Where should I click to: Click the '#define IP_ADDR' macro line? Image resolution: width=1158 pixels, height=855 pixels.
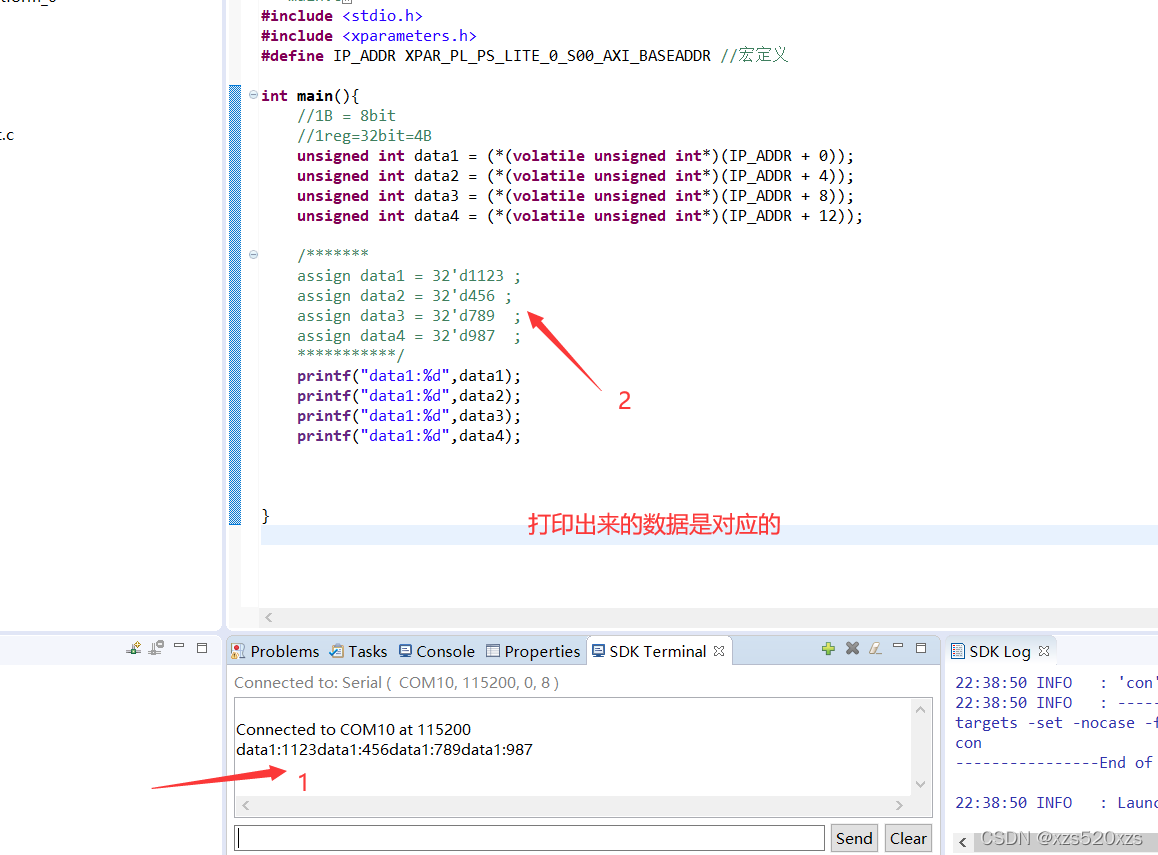[524, 55]
